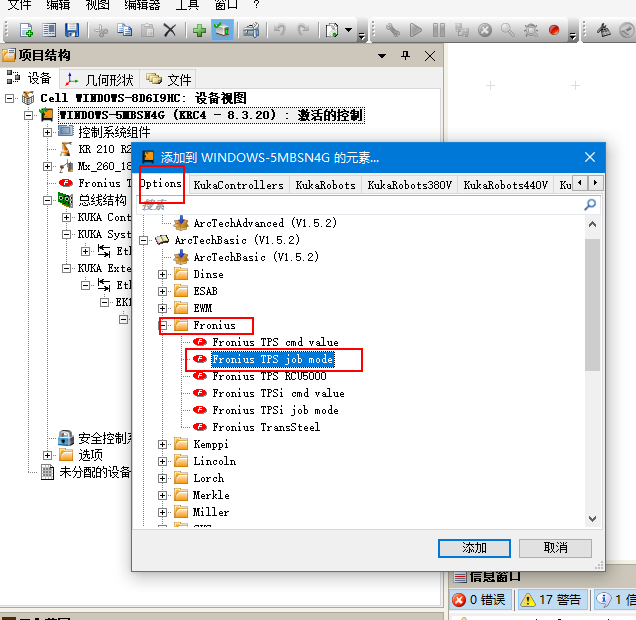Expand the Lorch folder
The image size is (636, 620).
[x=162, y=478]
